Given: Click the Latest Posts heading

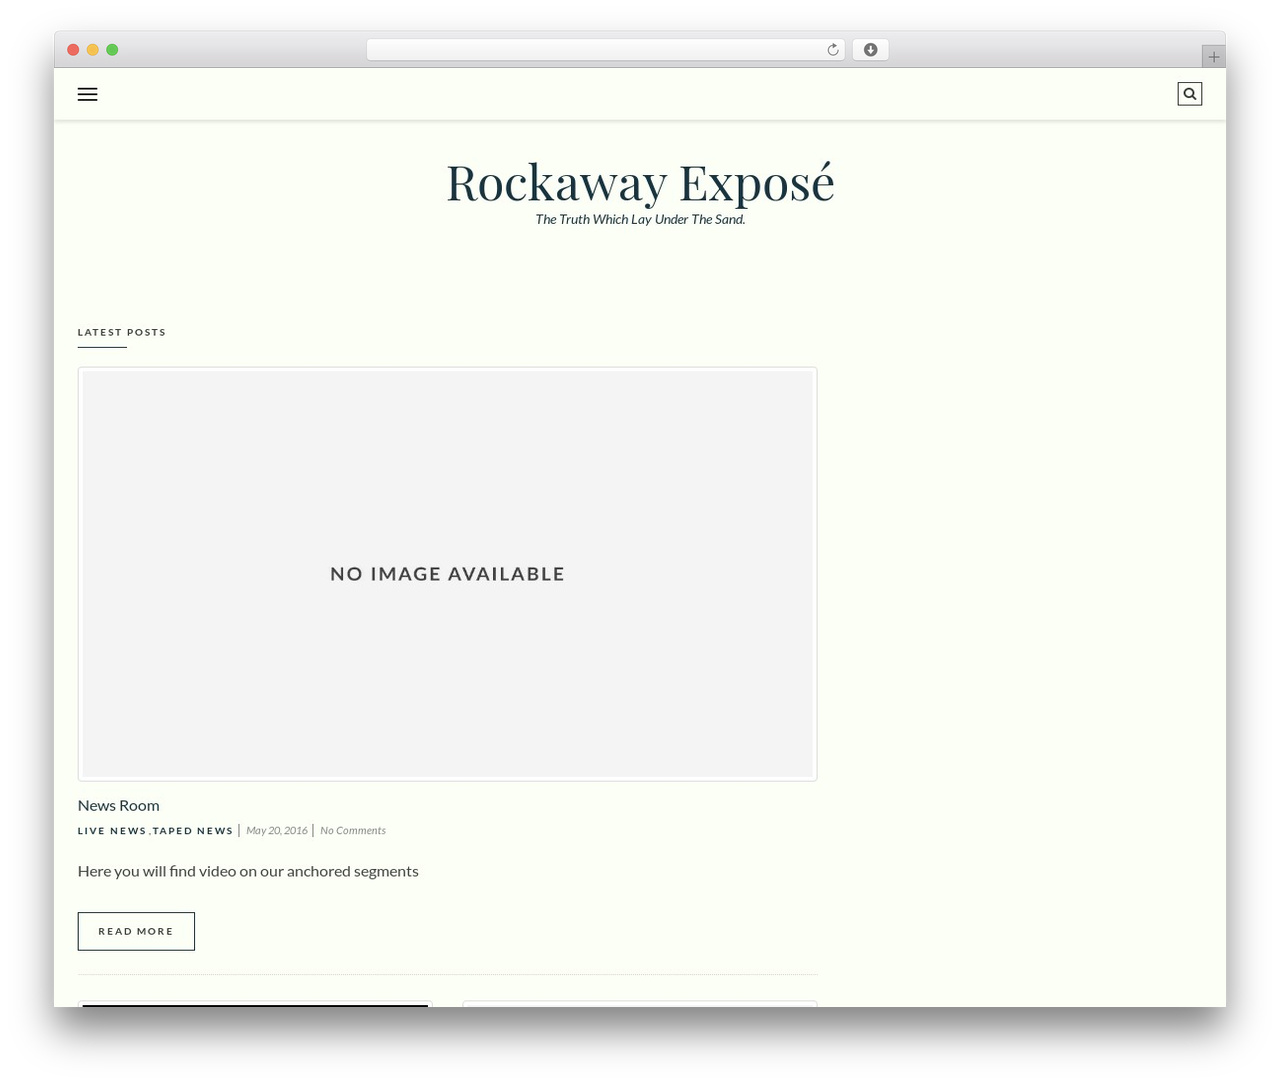Looking at the screenshot, I should click(x=122, y=332).
